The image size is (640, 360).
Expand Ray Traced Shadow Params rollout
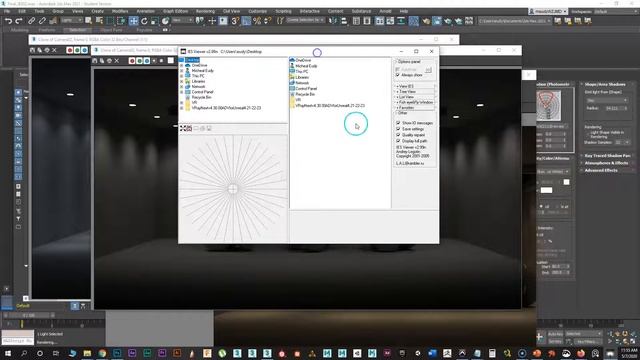tap(607, 156)
